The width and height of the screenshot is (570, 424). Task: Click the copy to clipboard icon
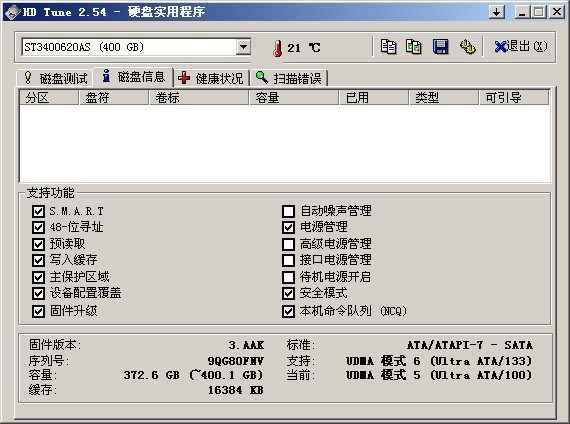[x=388, y=47]
